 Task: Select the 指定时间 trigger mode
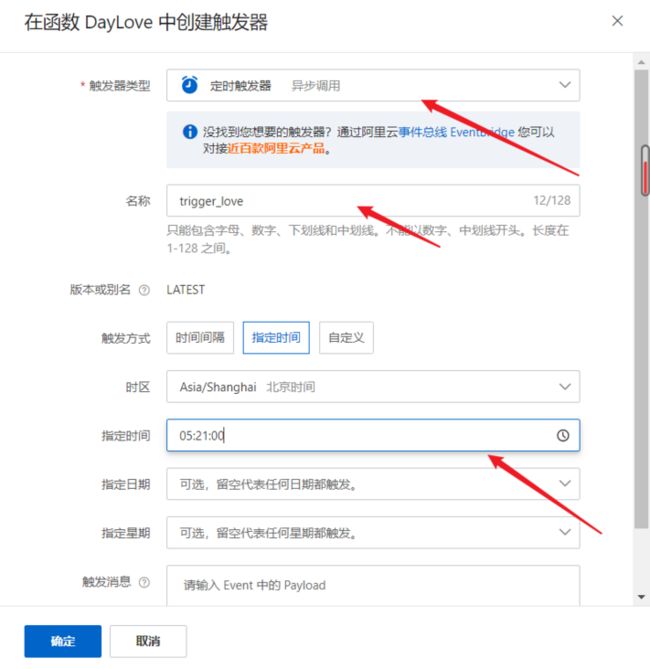point(276,337)
